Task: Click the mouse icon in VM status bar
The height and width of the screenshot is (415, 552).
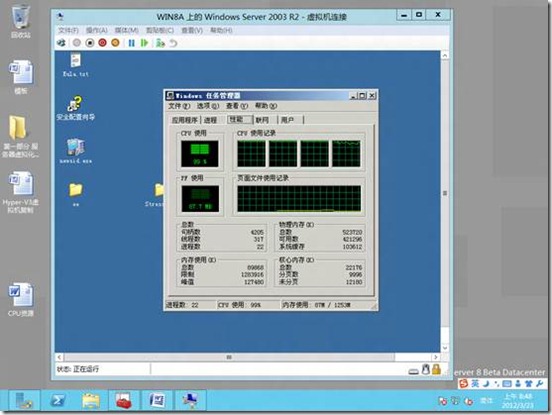Action: pos(426,369)
